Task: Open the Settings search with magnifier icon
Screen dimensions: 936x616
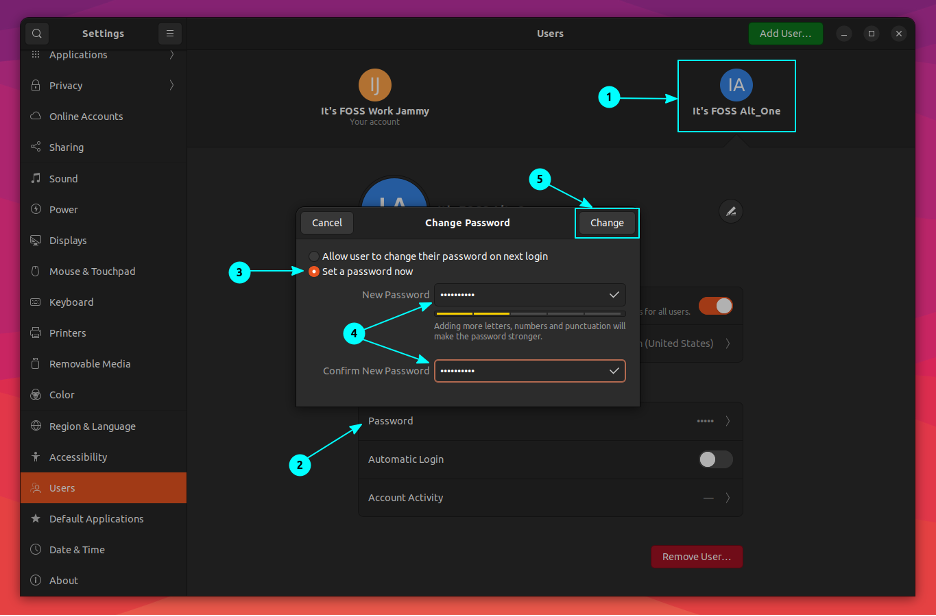Action: coord(36,33)
